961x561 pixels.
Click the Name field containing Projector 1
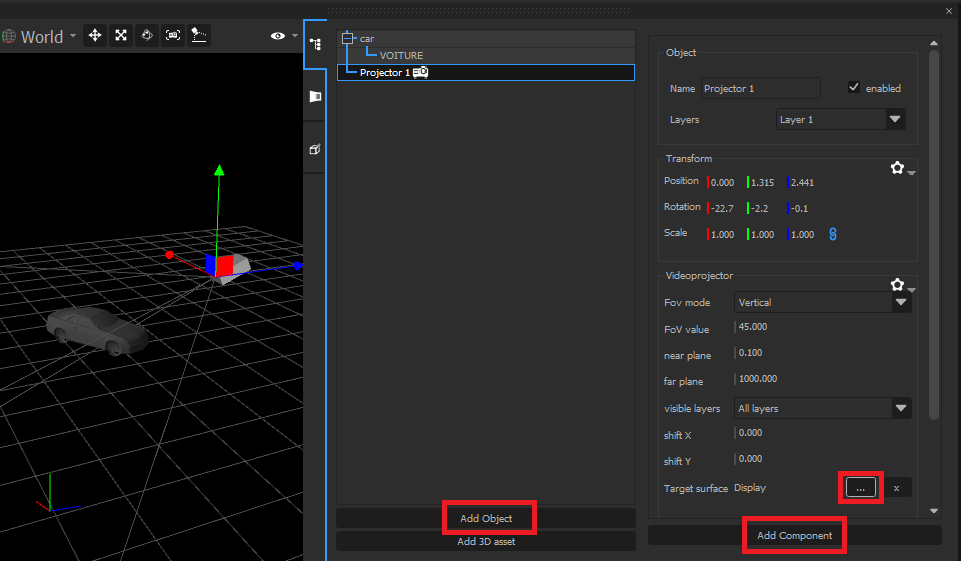[760, 88]
